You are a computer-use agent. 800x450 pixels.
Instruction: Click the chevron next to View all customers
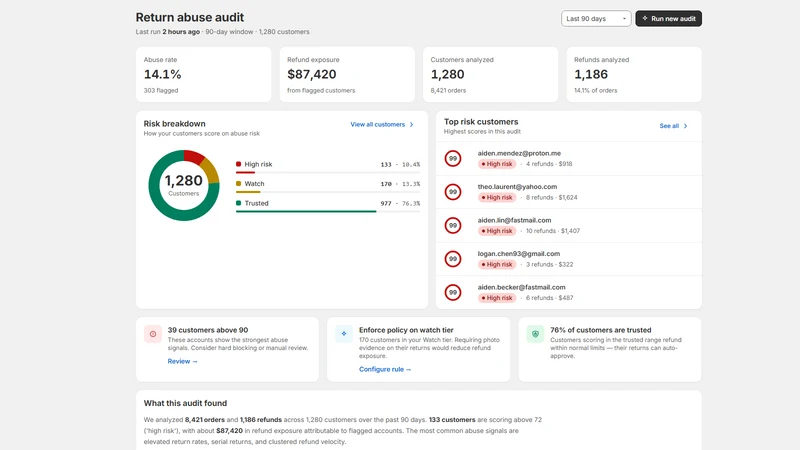tap(412, 124)
